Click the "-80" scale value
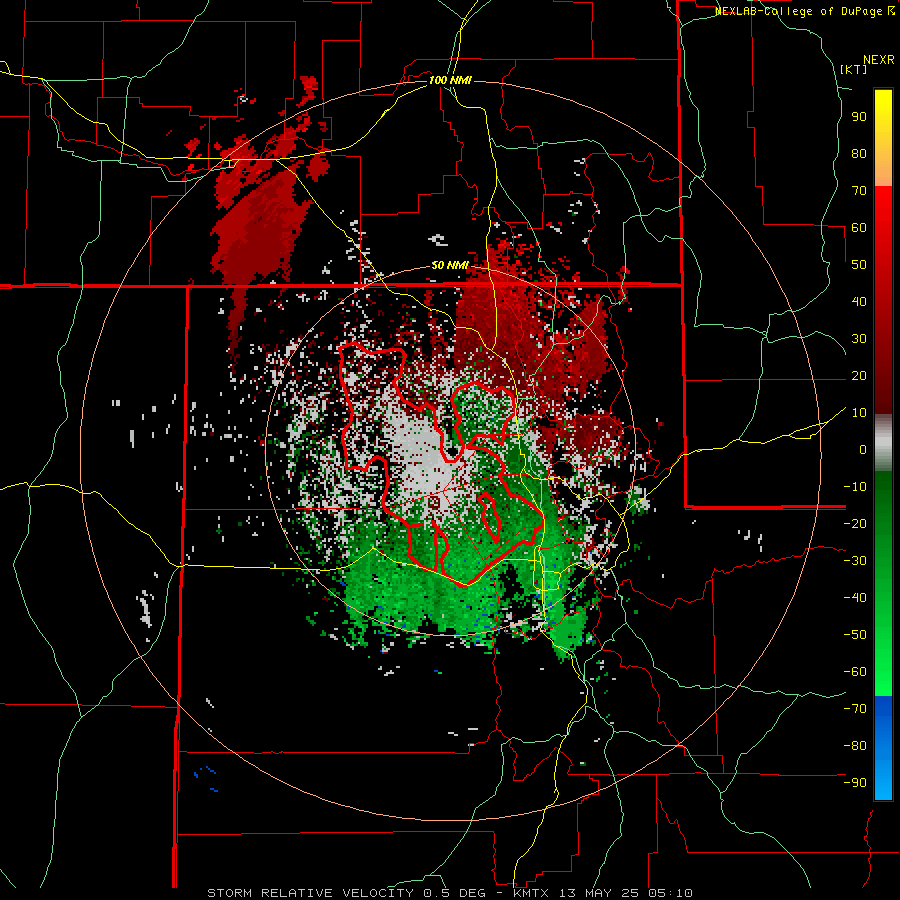Image resolution: width=900 pixels, height=900 pixels. pyautogui.click(x=855, y=746)
